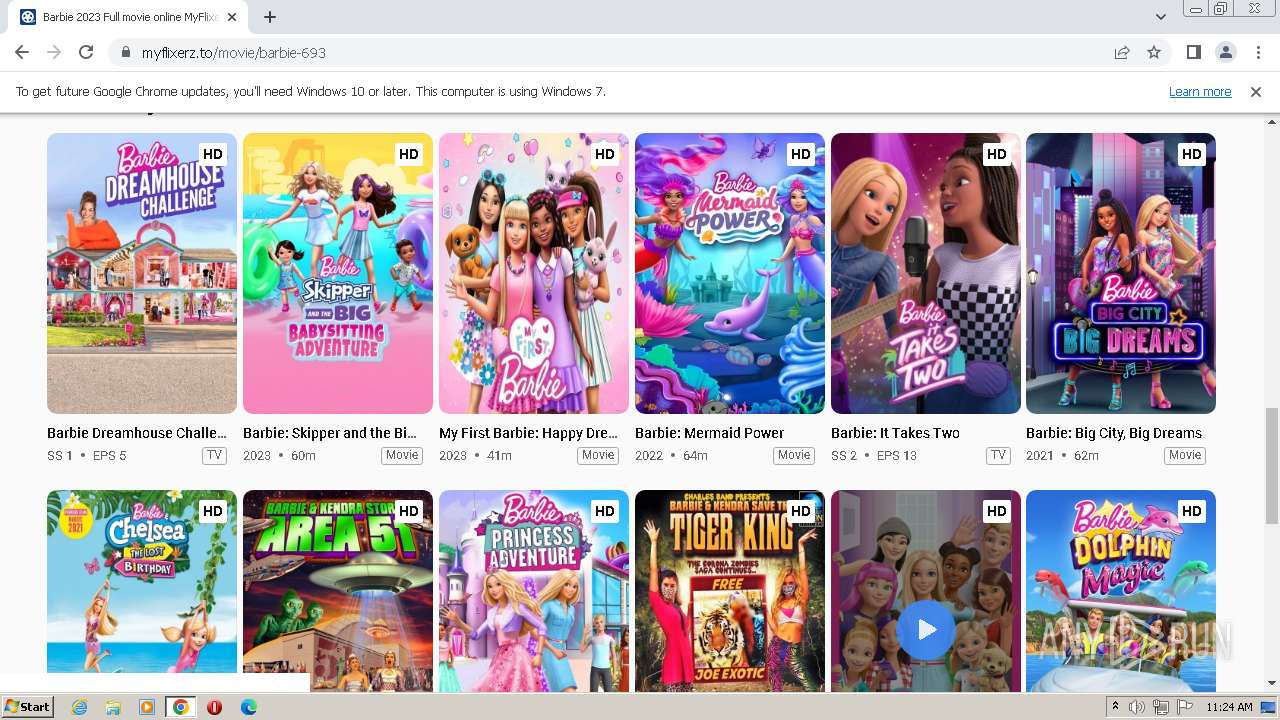Click TV badge under It Takes Two

click(998, 456)
